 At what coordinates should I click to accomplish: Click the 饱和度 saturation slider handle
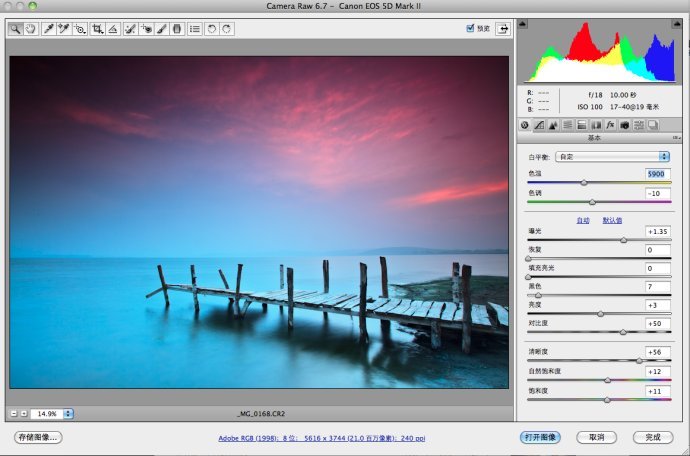pos(607,400)
